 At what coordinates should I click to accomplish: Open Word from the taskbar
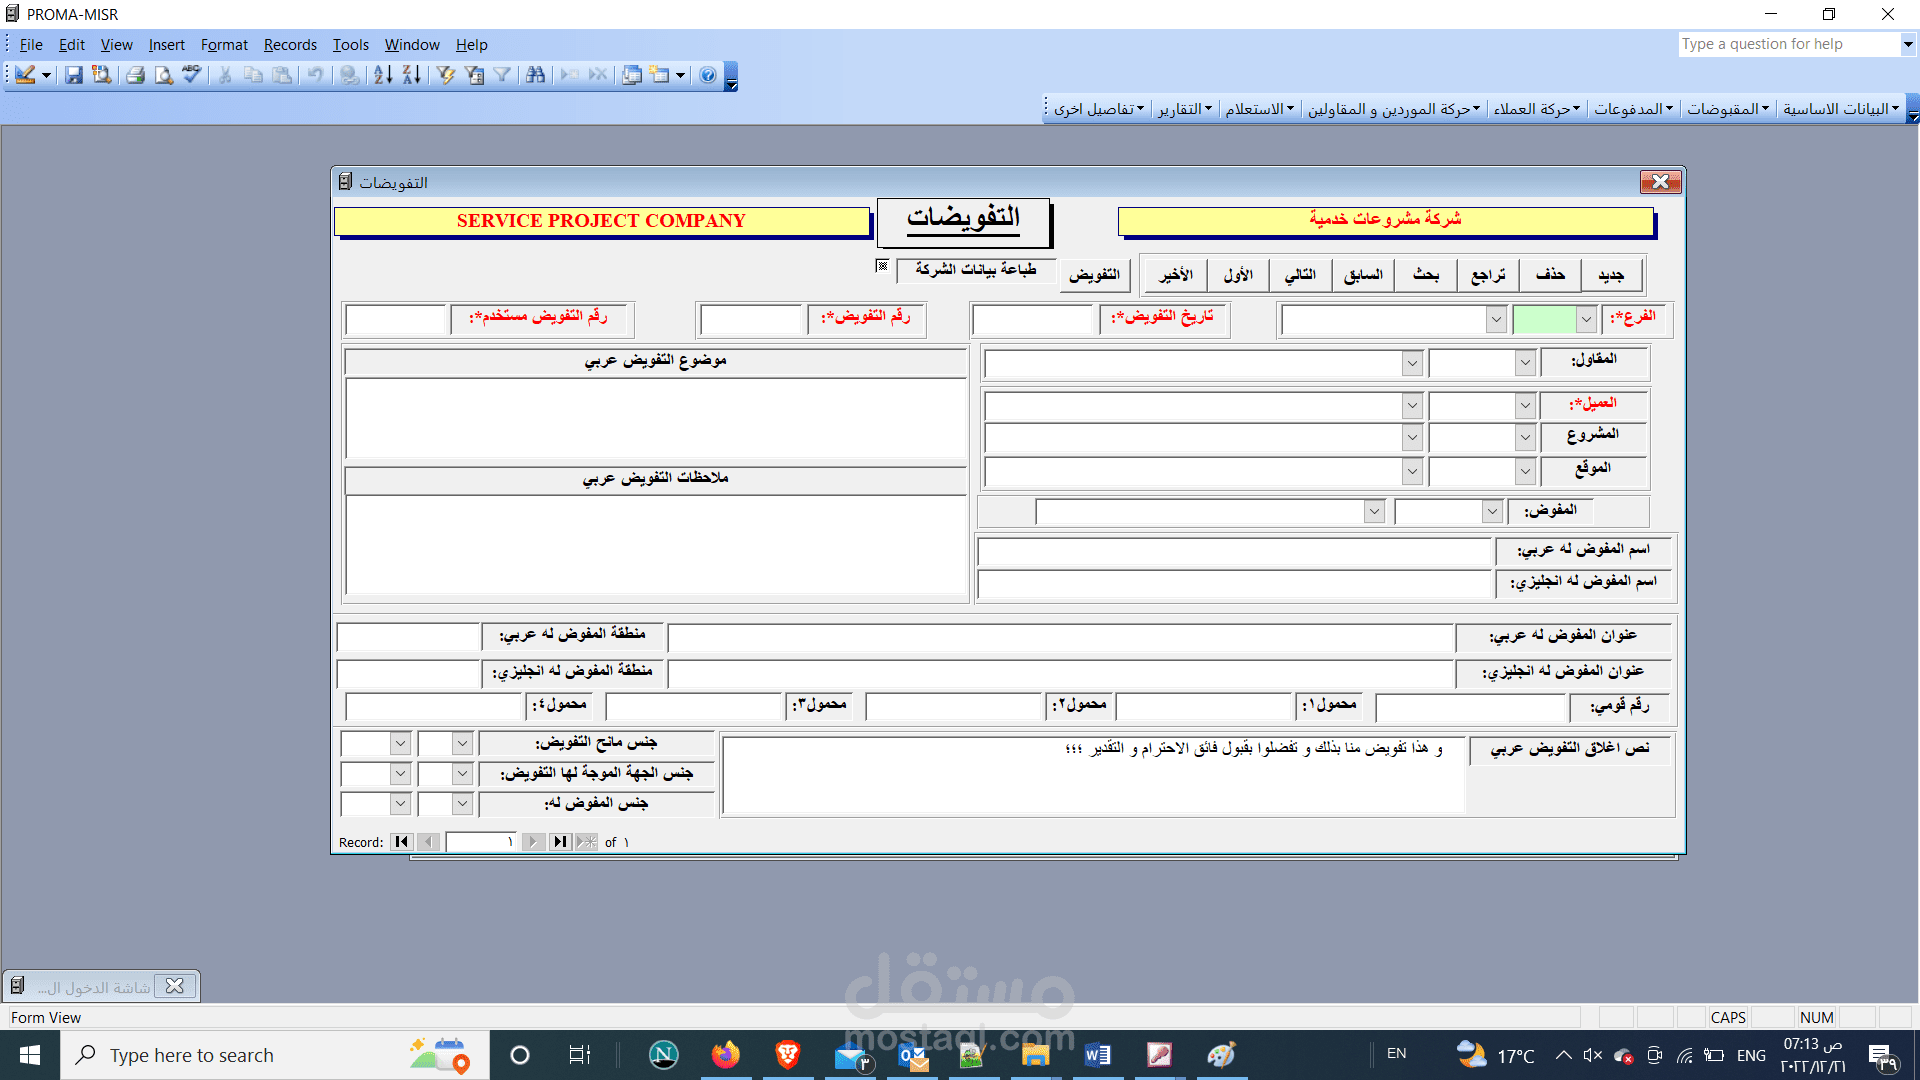[1097, 1055]
